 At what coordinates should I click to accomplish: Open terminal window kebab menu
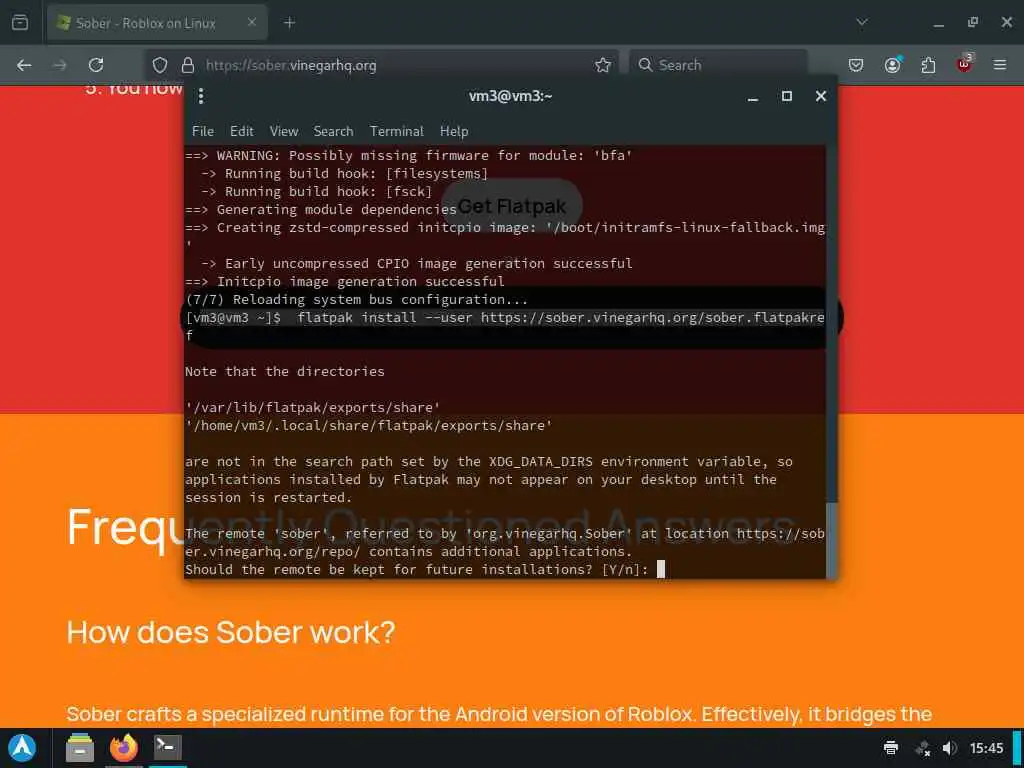(x=201, y=96)
